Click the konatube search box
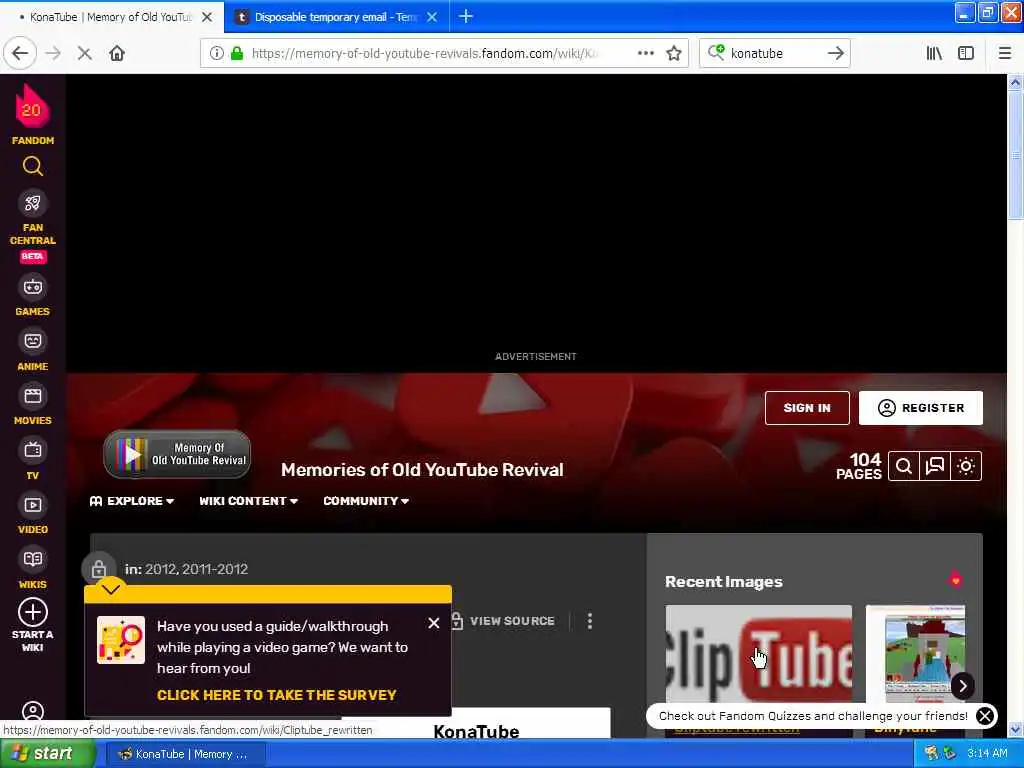Screen dimensions: 1024x768 774,54
